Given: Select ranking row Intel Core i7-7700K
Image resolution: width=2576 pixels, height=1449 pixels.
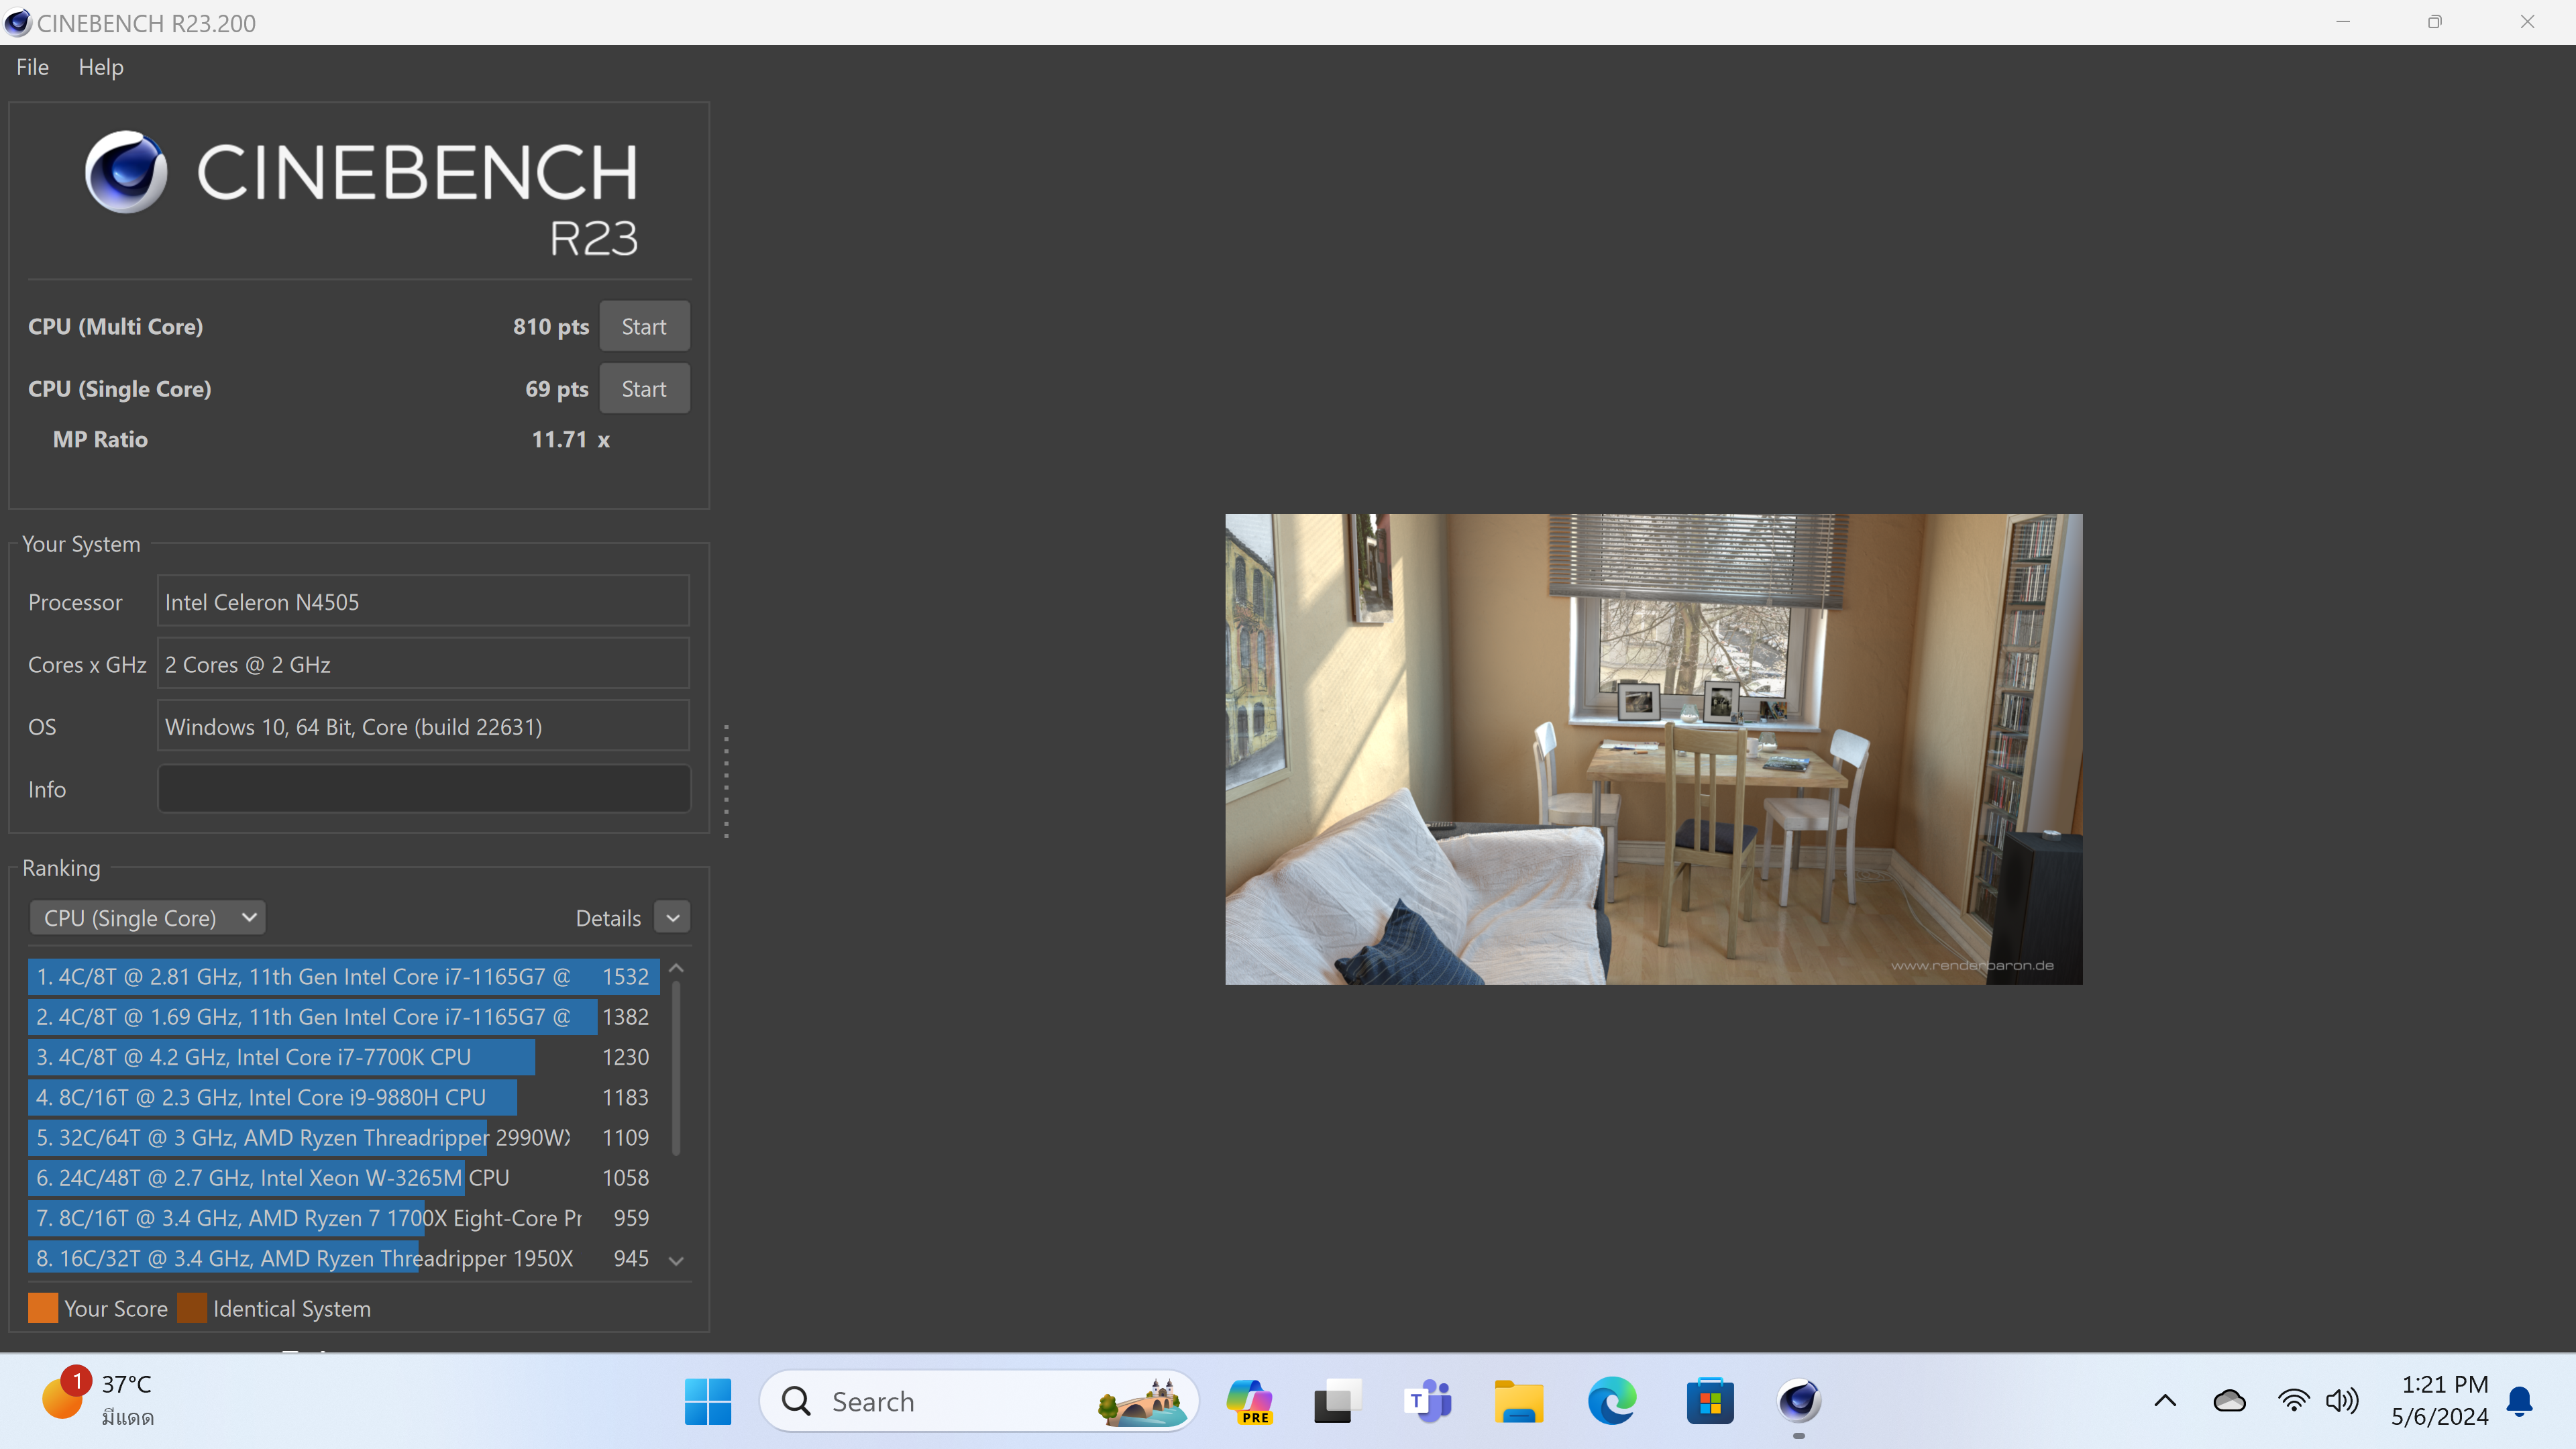Looking at the screenshot, I should pyautogui.click(x=343, y=1056).
